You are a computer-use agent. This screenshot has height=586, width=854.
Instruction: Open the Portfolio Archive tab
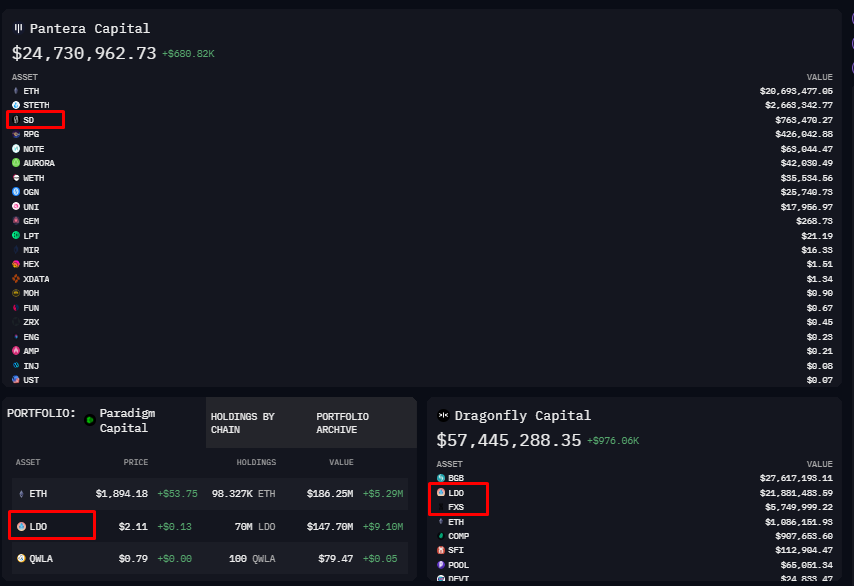(343, 423)
